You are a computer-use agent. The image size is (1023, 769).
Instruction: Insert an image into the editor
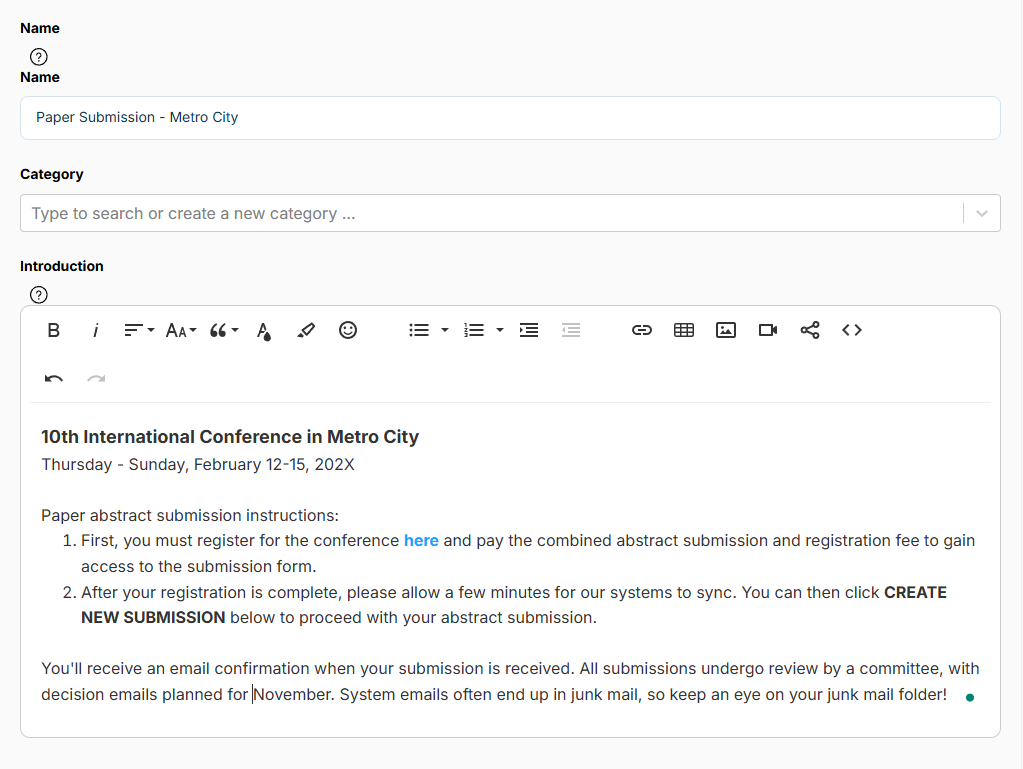[726, 330]
